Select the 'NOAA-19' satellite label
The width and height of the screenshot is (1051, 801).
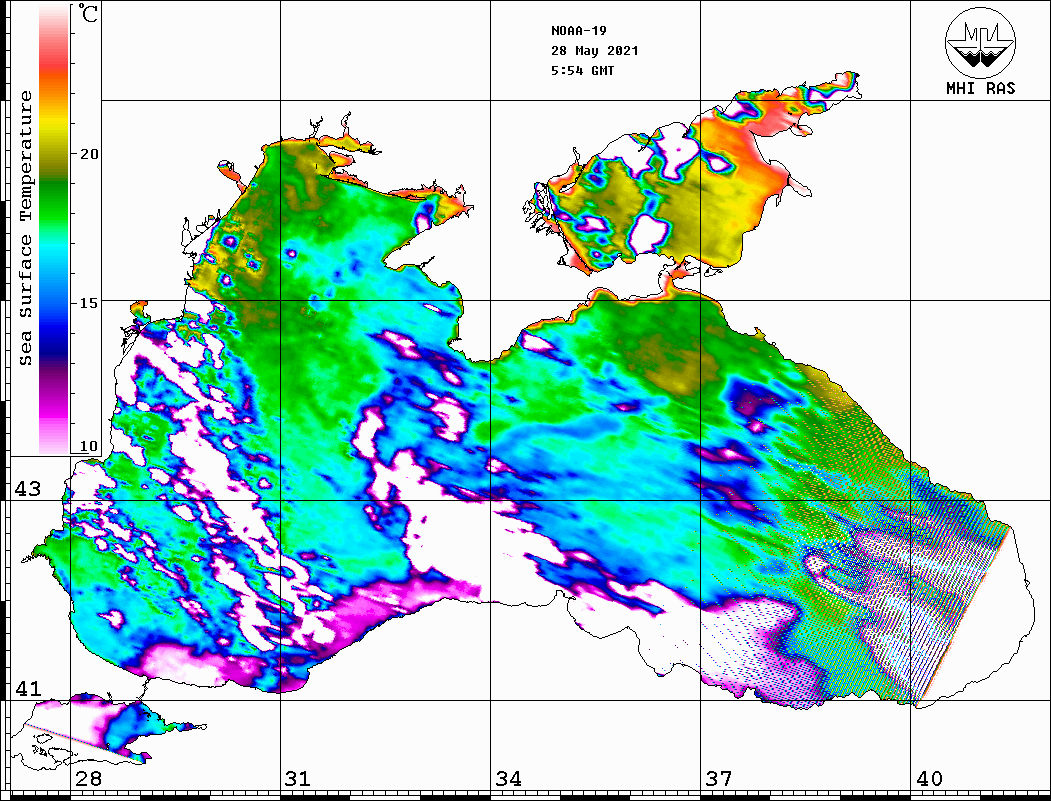pos(578,31)
